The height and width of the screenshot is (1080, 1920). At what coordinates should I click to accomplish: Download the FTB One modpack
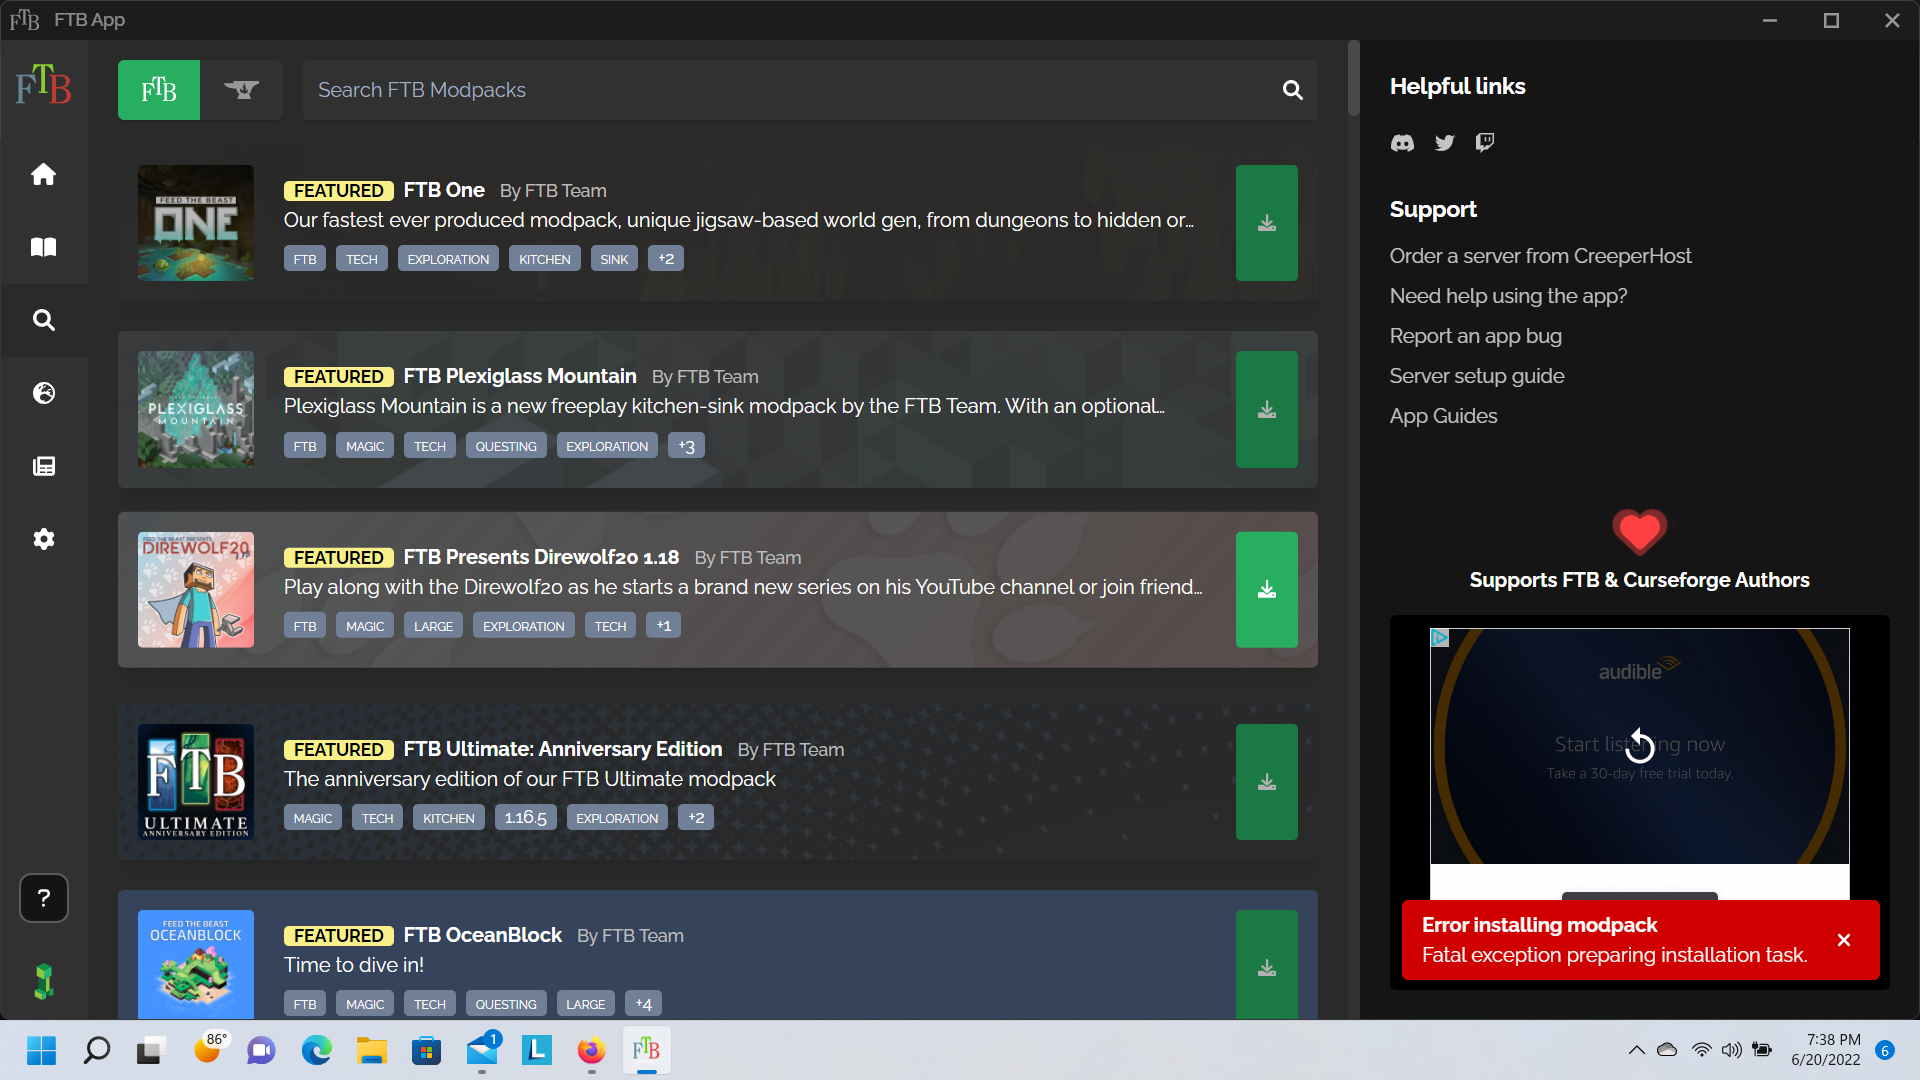(x=1266, y=223)
